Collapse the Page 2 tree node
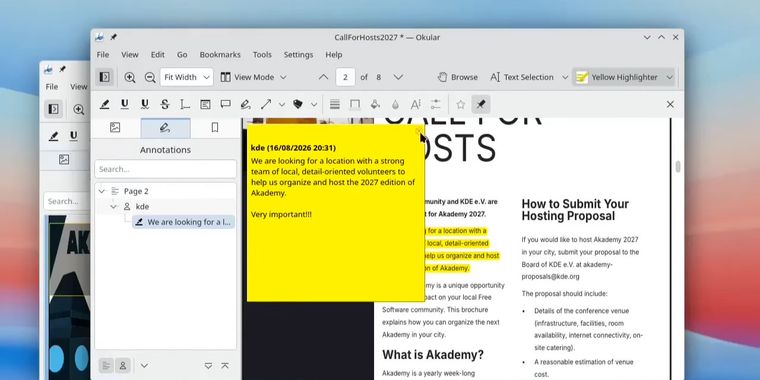Image resolution: width=760 pixels, height=380 pixels. (101, 191)
